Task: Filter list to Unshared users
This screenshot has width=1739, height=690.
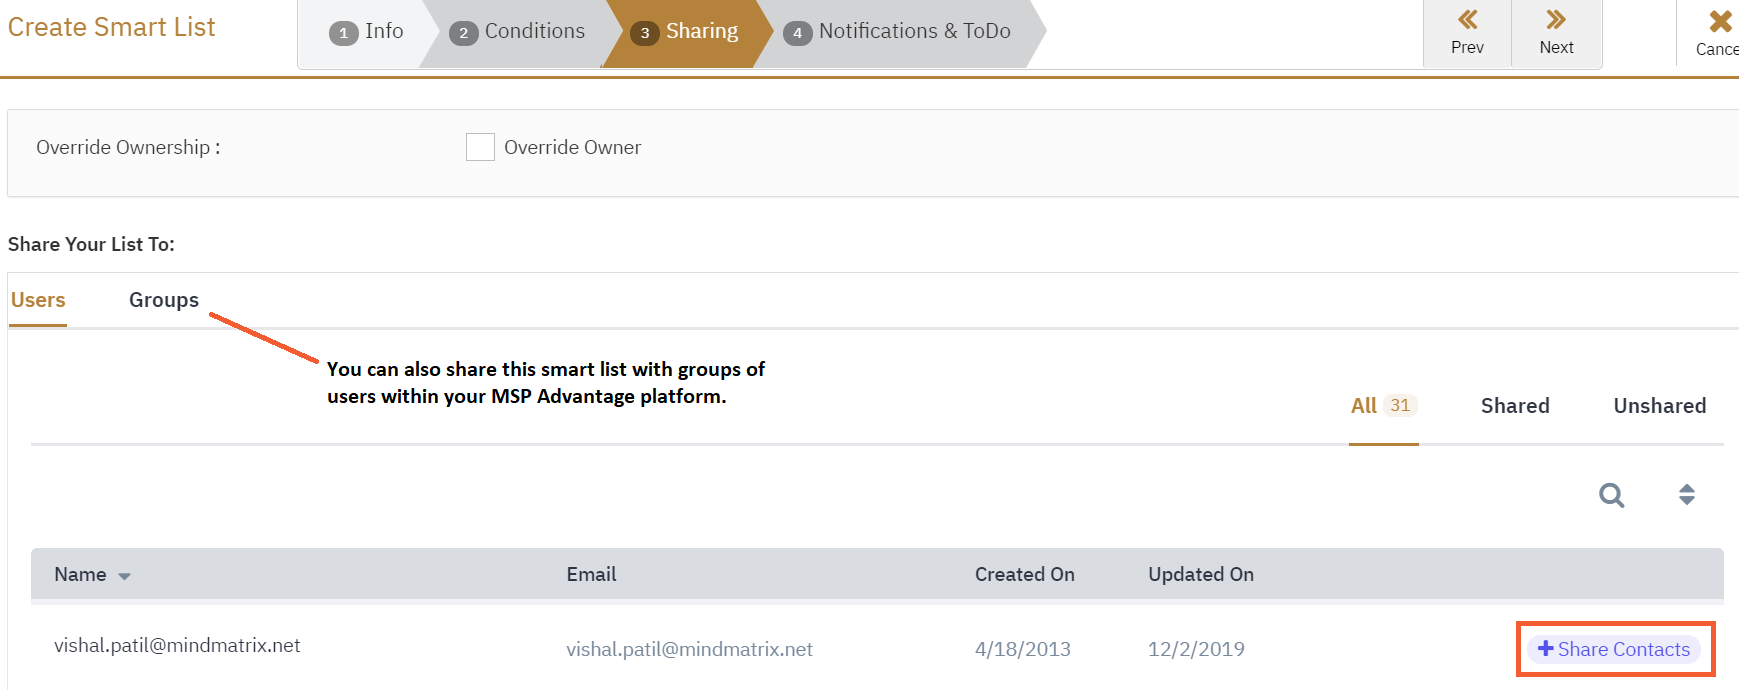Action: [1659, 406]
